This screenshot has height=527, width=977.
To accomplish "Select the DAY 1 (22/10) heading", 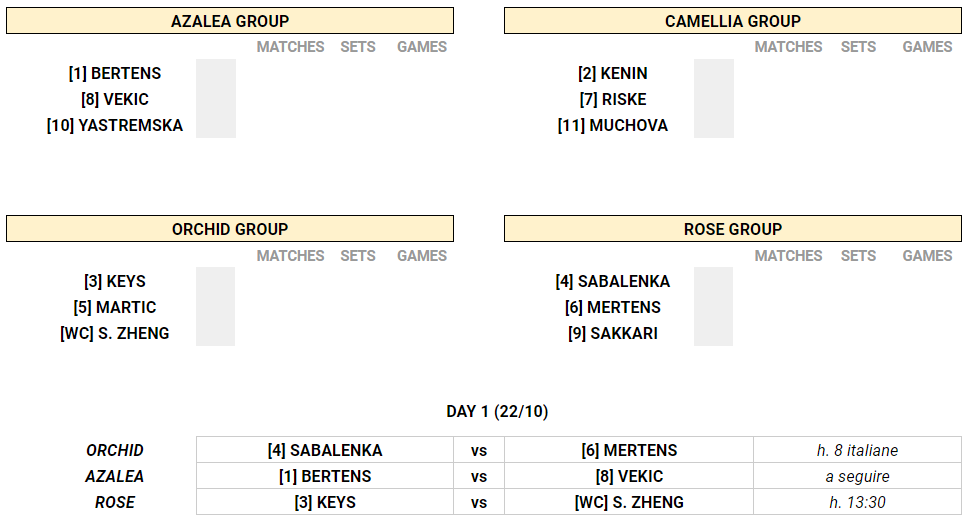I will [x=497, y=411].
